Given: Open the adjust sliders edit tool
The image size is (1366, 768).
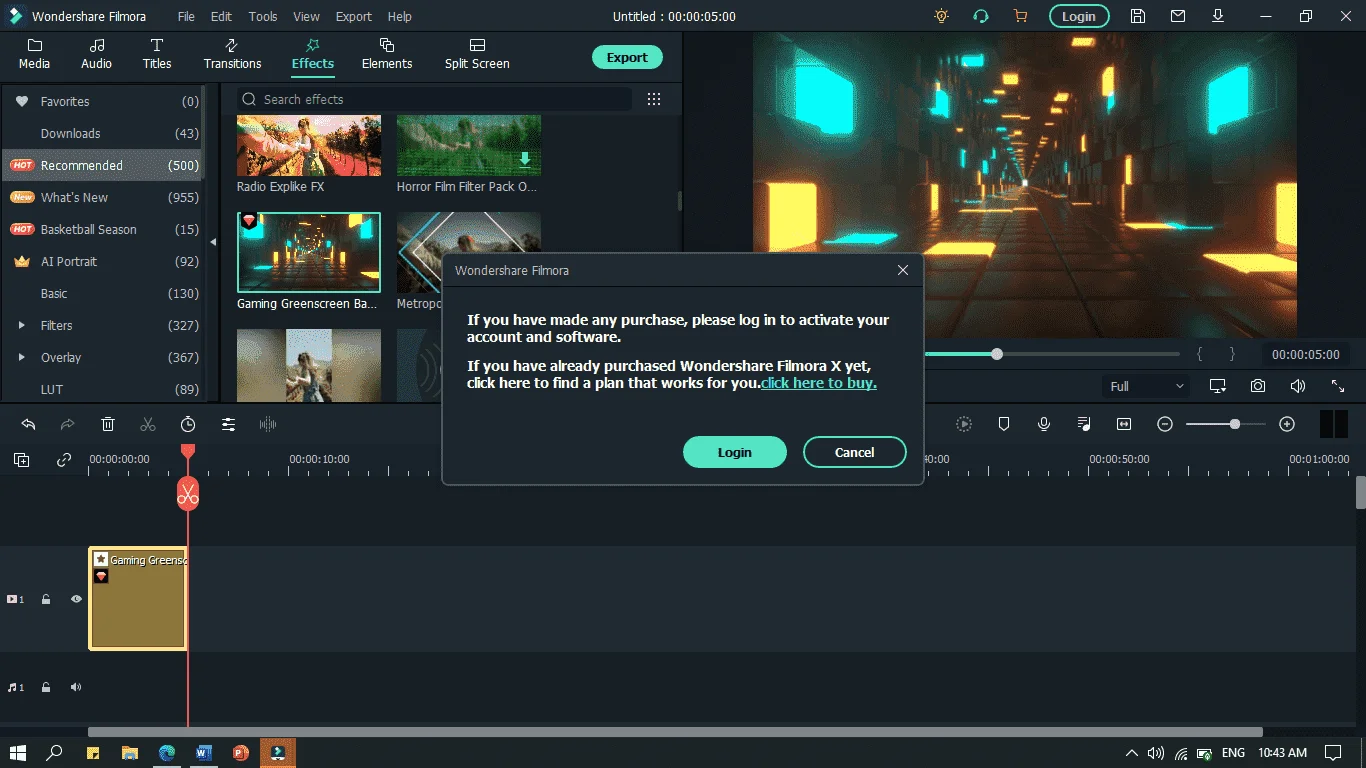Looking at the screenshot, I should point(228,424).
